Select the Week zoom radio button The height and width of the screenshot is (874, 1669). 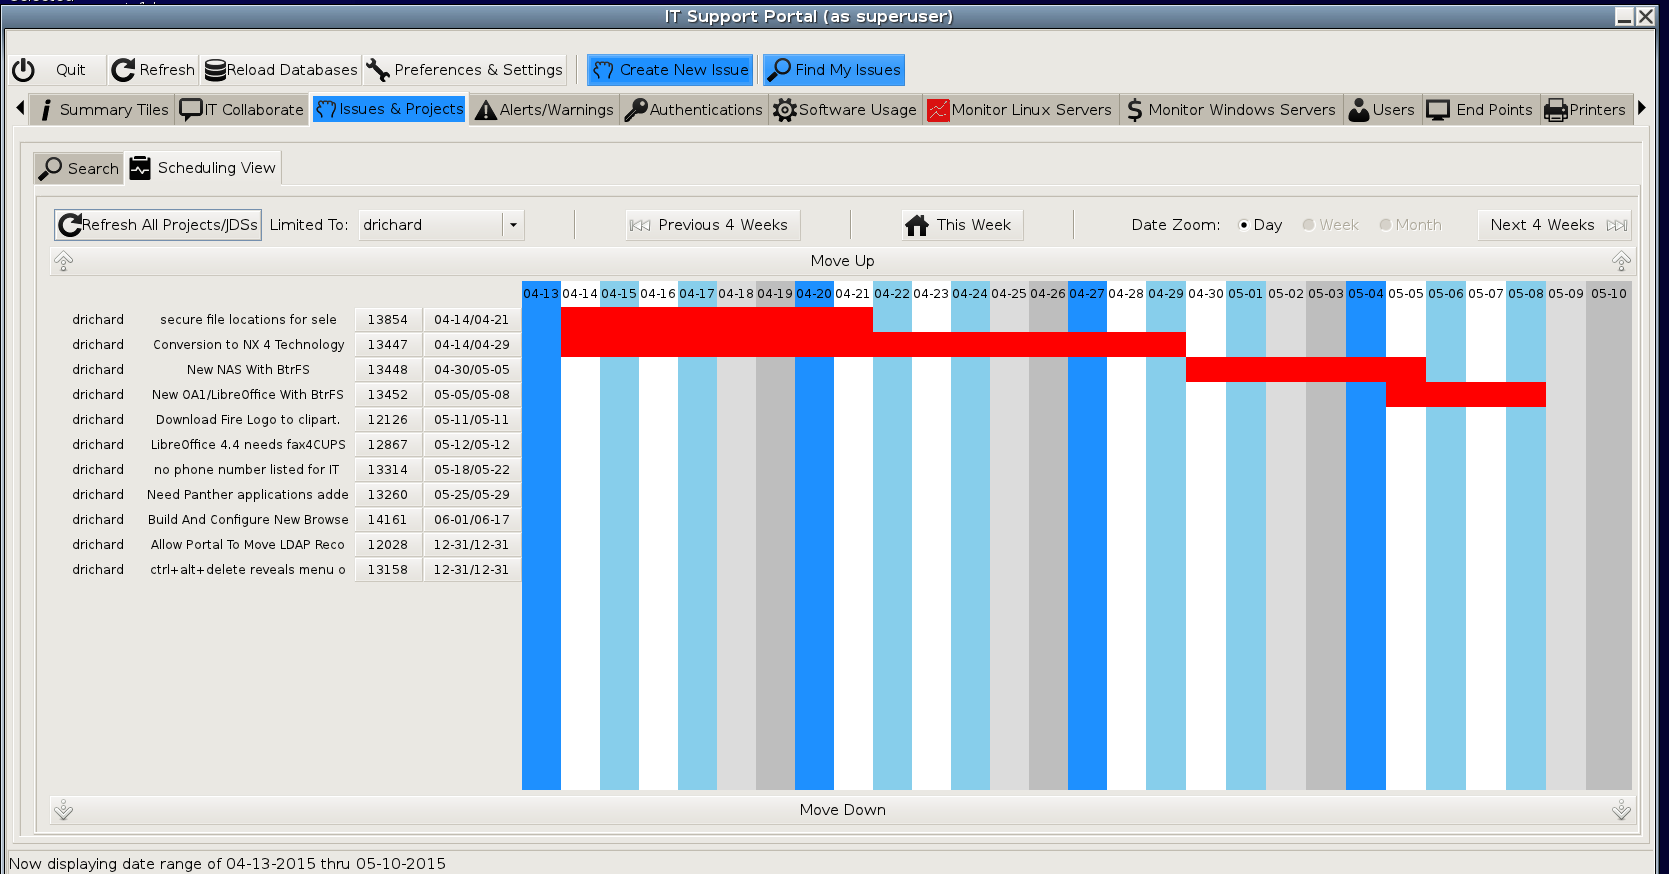click(1308, 225)
